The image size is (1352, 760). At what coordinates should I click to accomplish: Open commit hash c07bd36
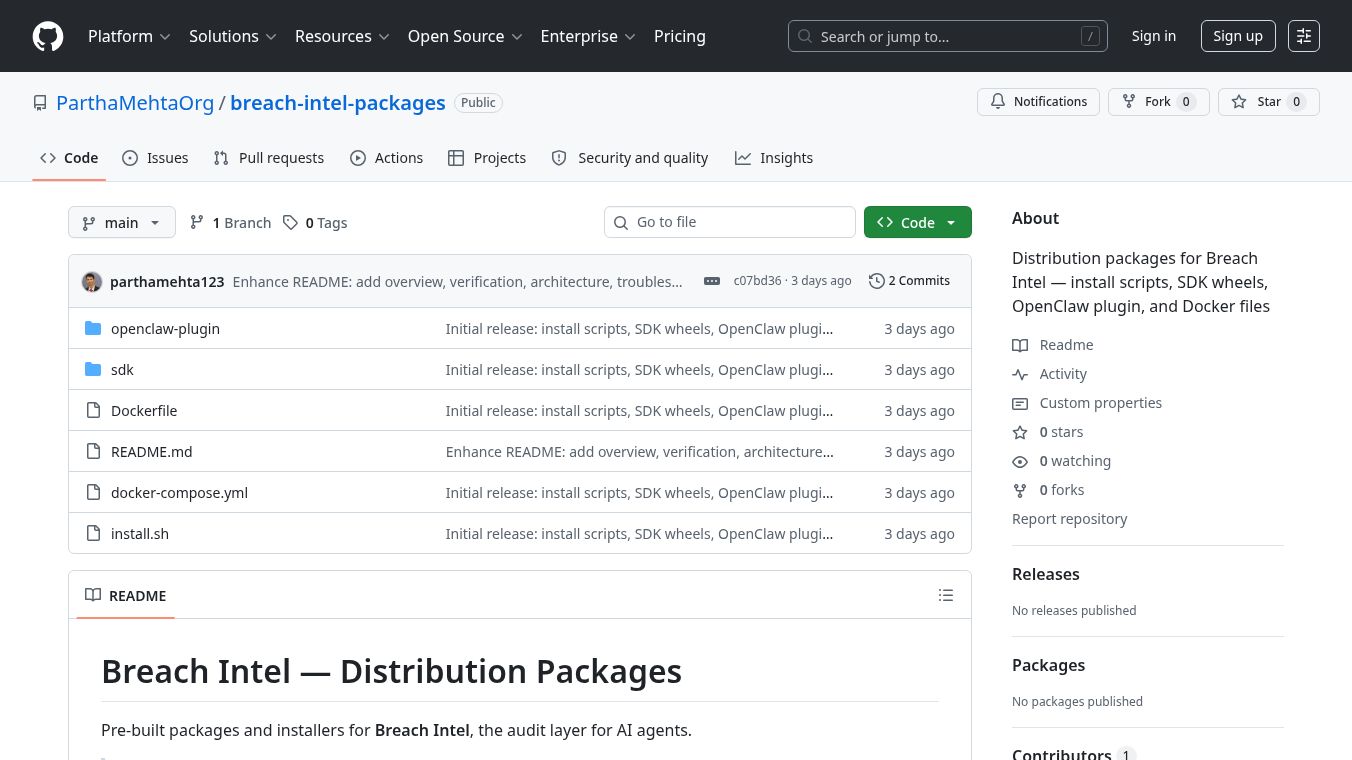(x=757, y=281)
